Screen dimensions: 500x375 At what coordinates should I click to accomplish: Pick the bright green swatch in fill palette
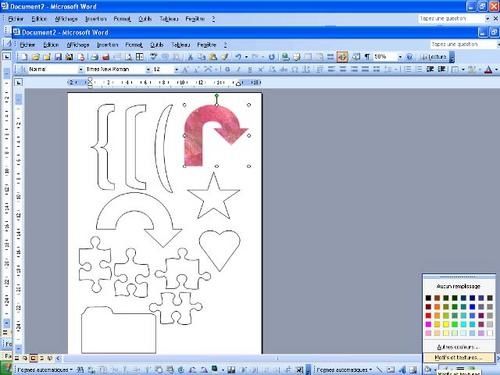tap(455, 324)
